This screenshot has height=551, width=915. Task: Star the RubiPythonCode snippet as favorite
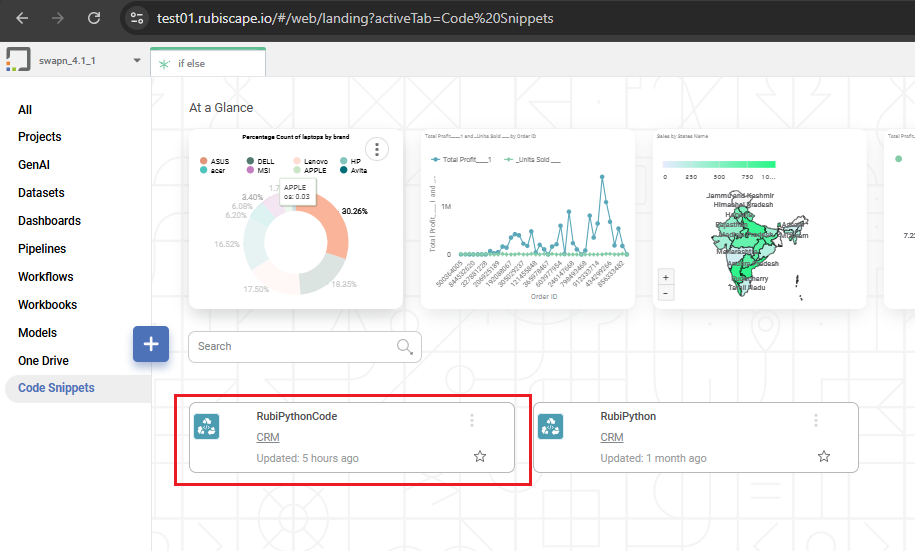coord(480,456)
